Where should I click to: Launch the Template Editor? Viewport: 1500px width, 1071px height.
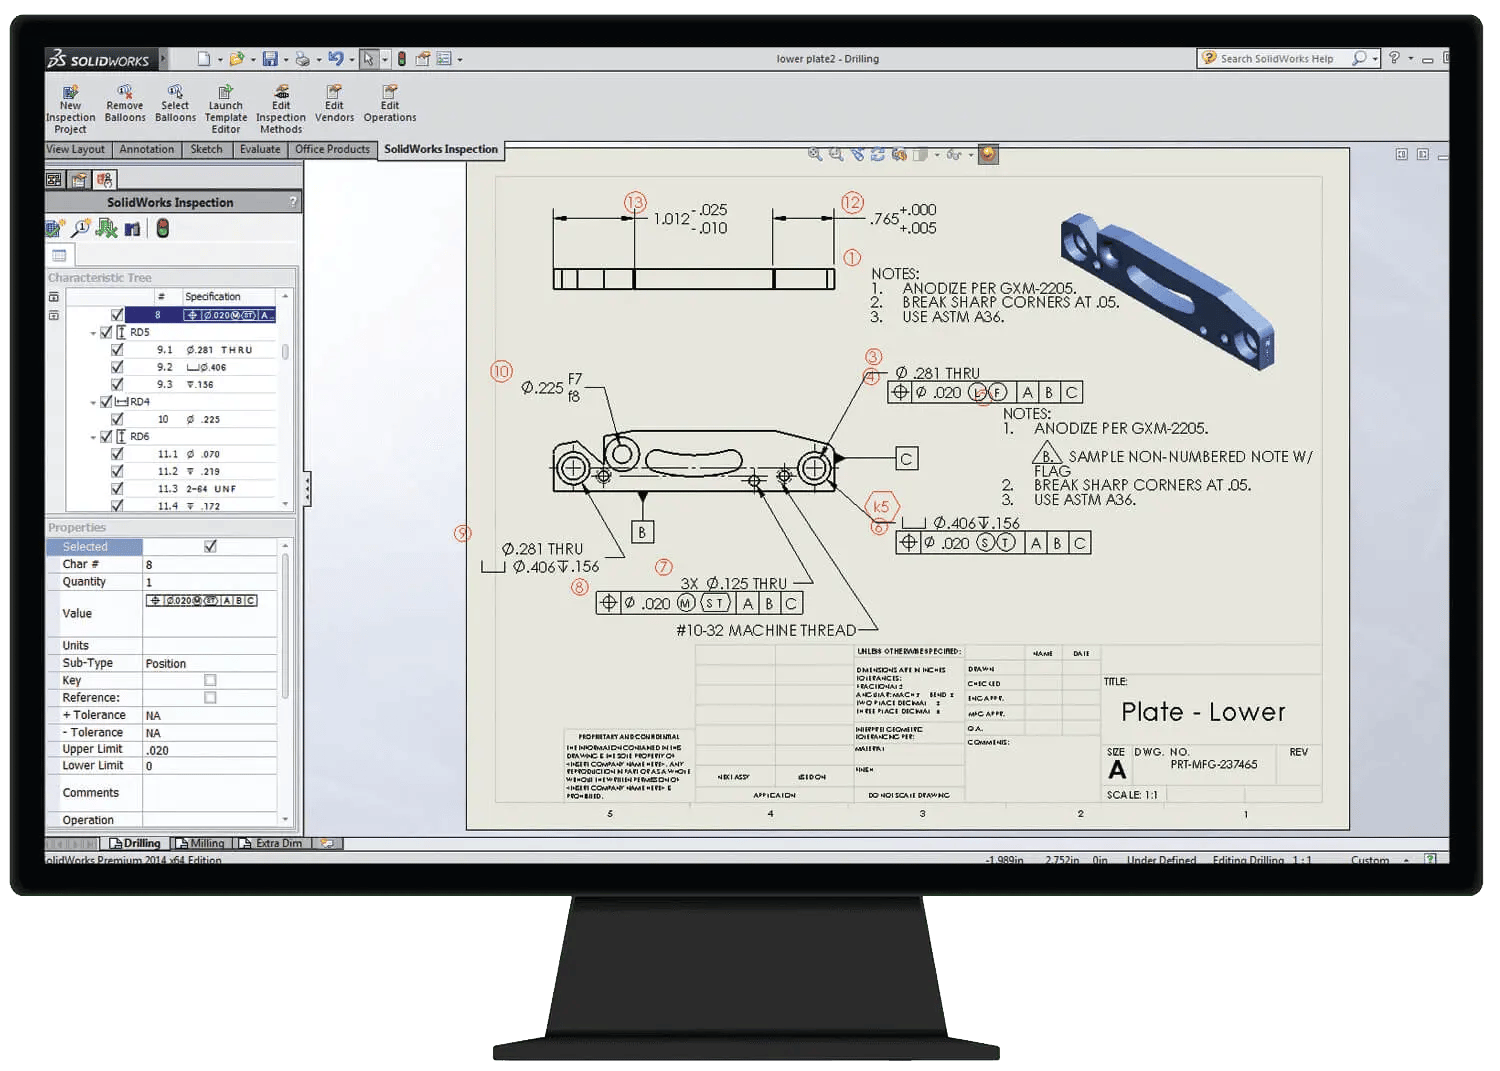tap(226, 110)
